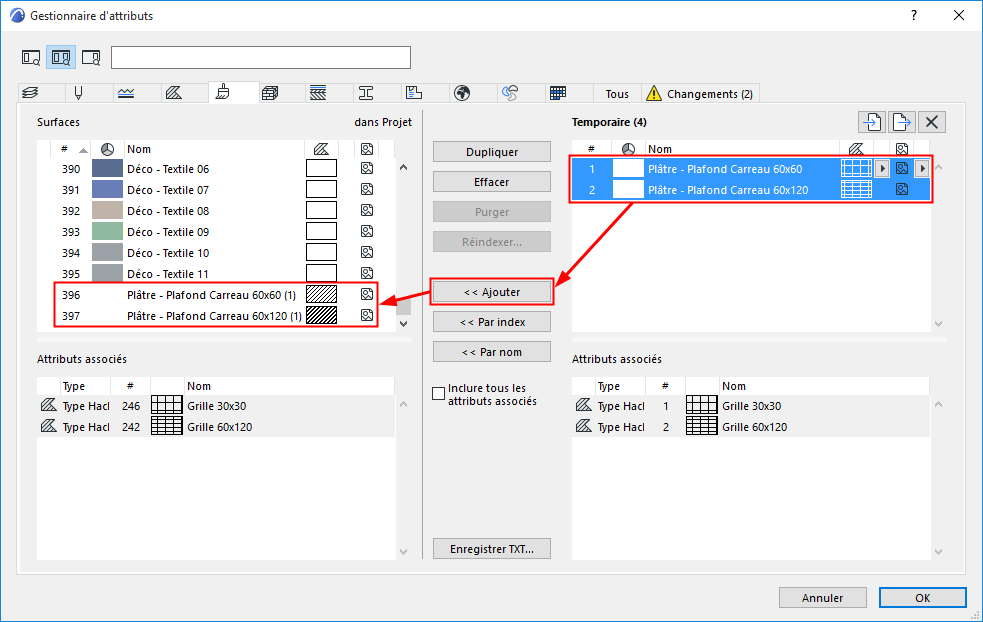Screen dimensions: 983x622
Task: Open the Building Materials tab
Action: pos(270,93)
